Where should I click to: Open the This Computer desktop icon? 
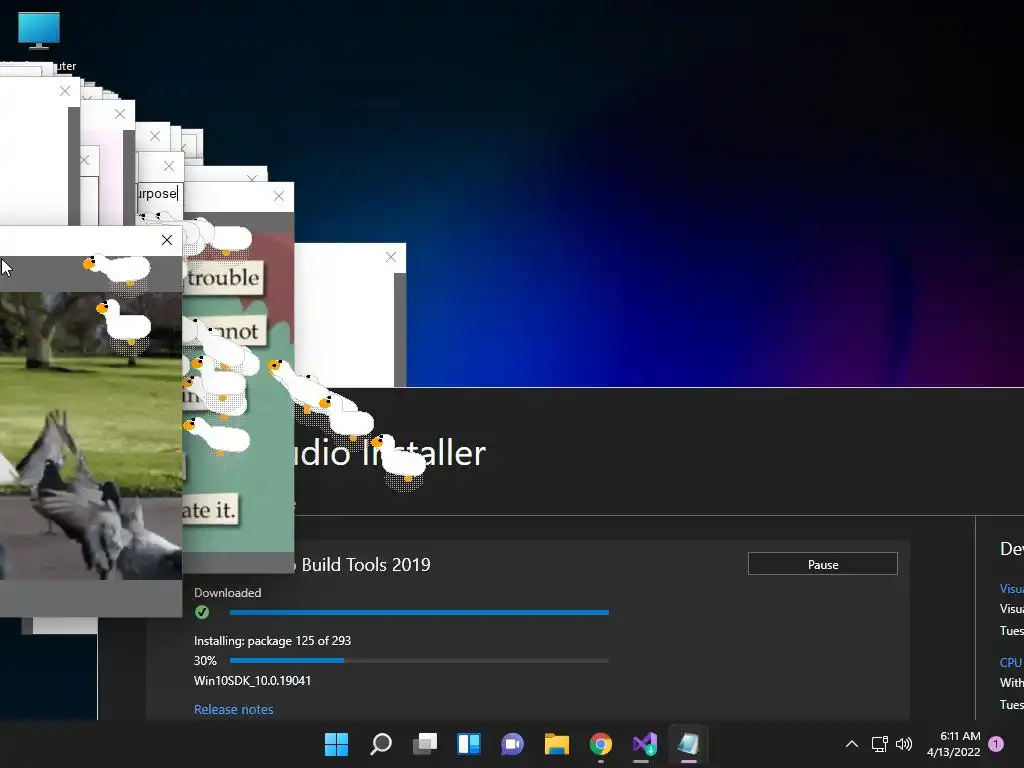click(x=39, y=40)
